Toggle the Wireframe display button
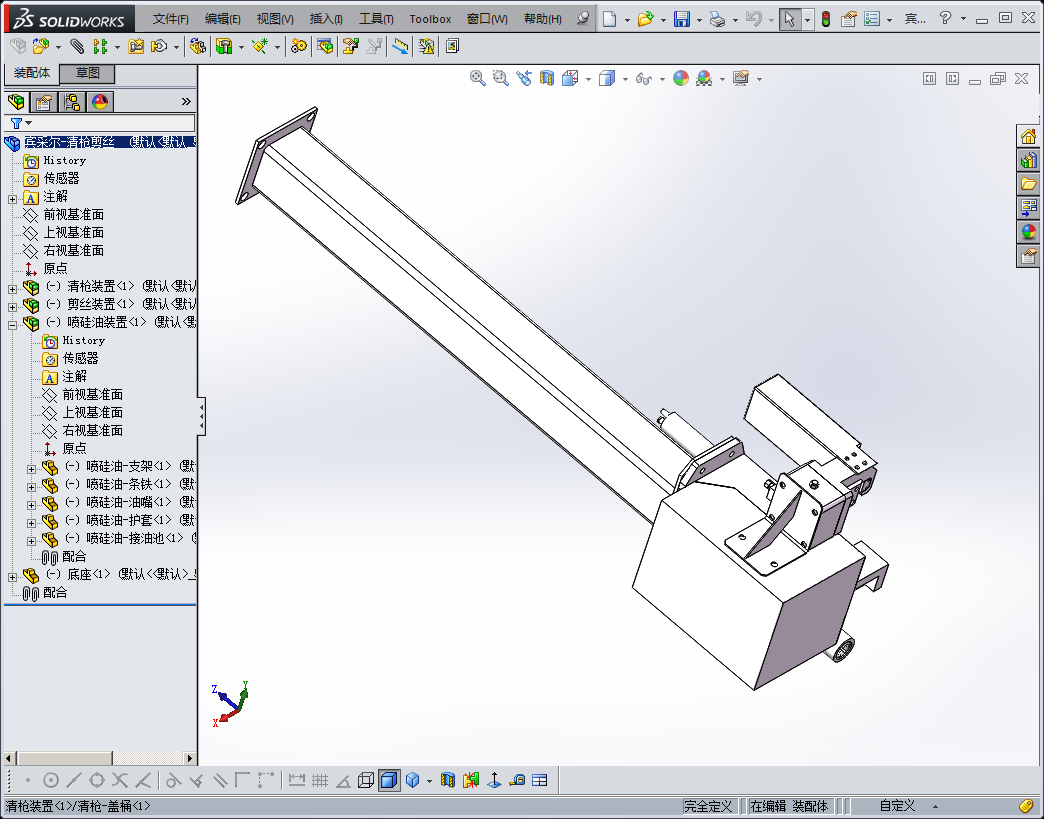The image size is (1044, 819). pos(366,780)
